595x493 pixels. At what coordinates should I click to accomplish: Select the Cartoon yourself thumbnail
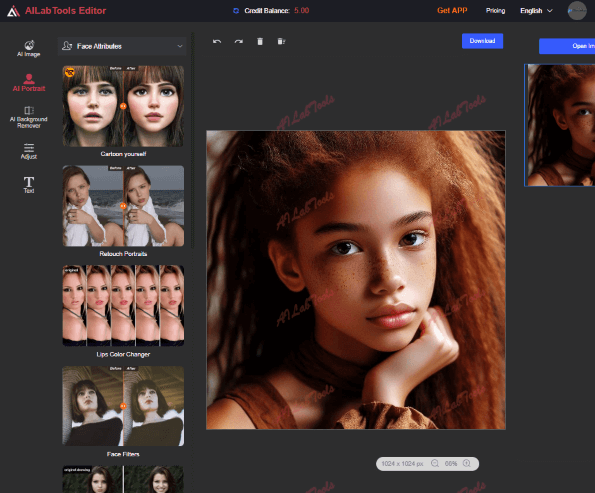[x=123, y=106]
